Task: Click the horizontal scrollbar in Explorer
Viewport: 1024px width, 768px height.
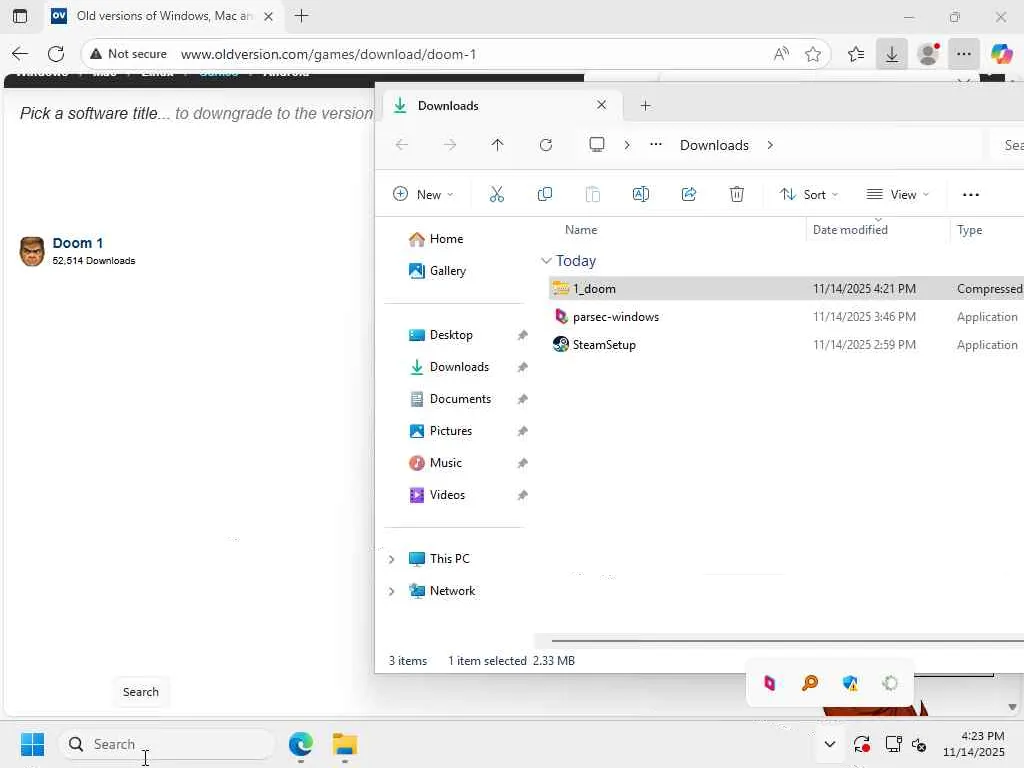Action: point(787,641)
